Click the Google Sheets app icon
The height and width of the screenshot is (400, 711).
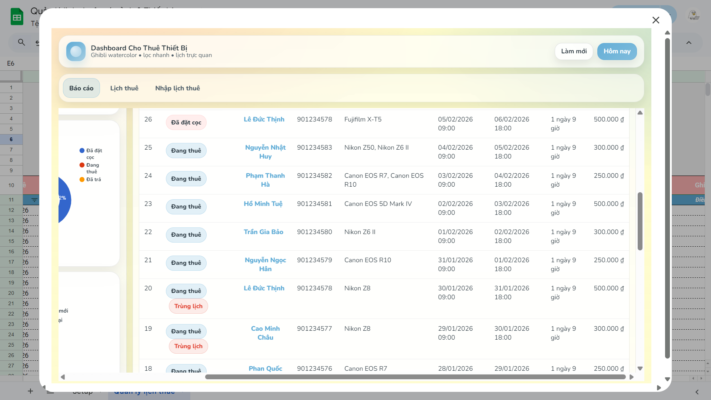coord(17,15)
